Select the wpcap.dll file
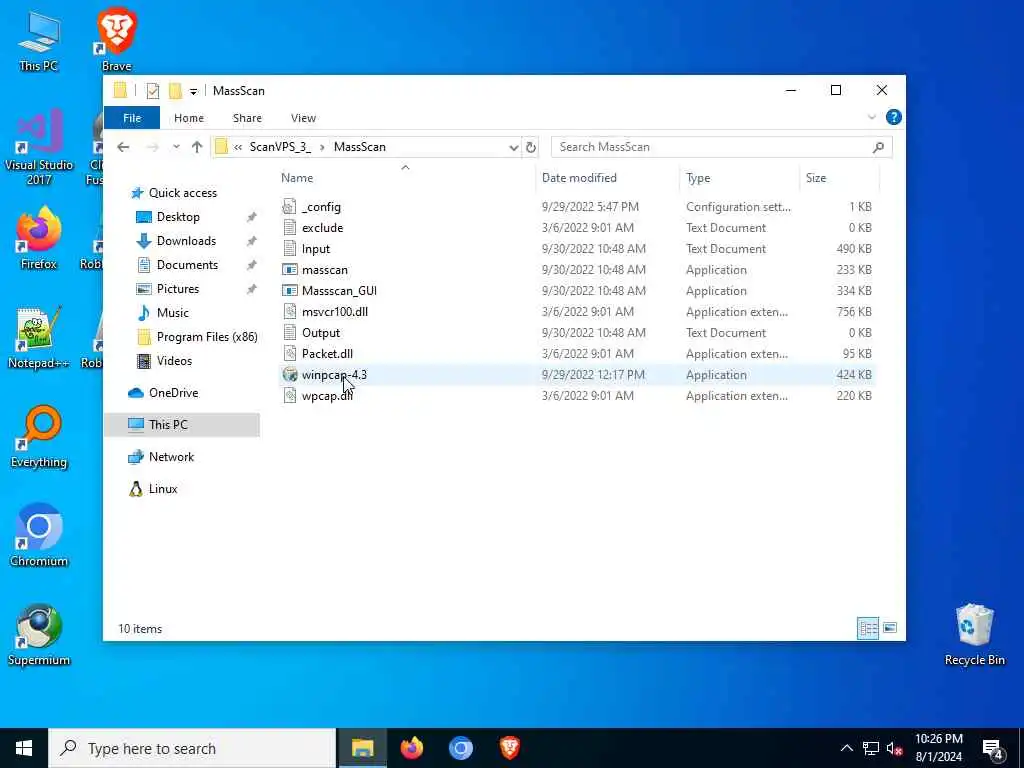 pyautogui.click(x=327, y=396)
